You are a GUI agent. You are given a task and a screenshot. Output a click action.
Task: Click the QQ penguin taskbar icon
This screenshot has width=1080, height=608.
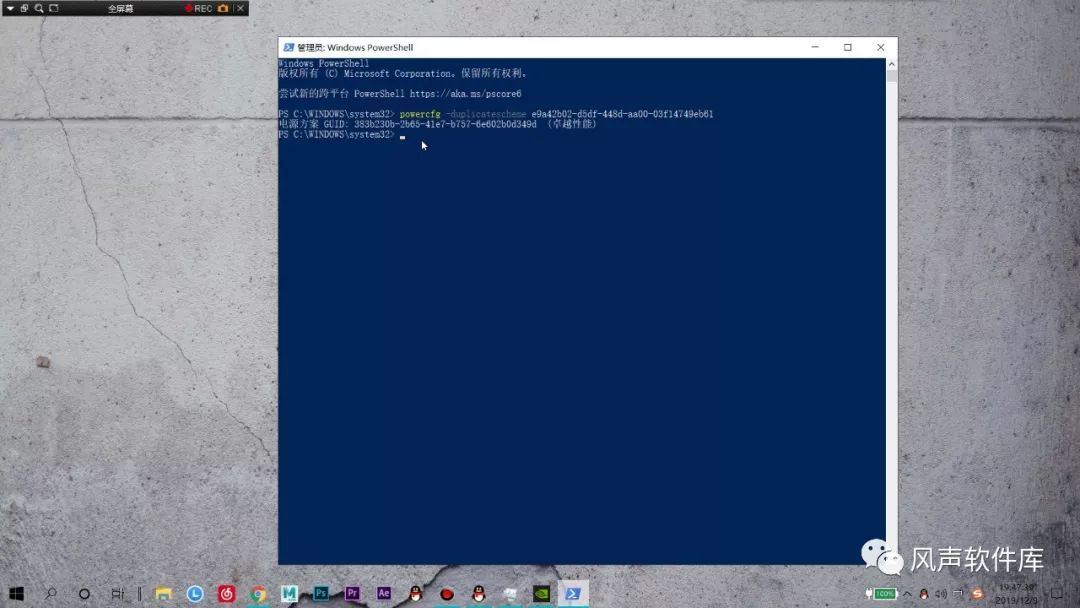point(415,593)
